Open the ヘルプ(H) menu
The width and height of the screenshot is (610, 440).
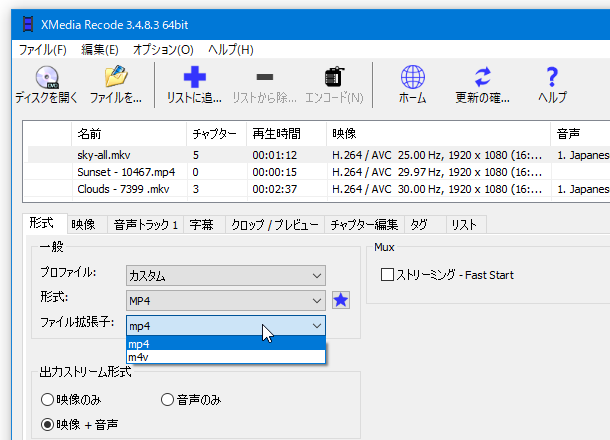(231, 50)
